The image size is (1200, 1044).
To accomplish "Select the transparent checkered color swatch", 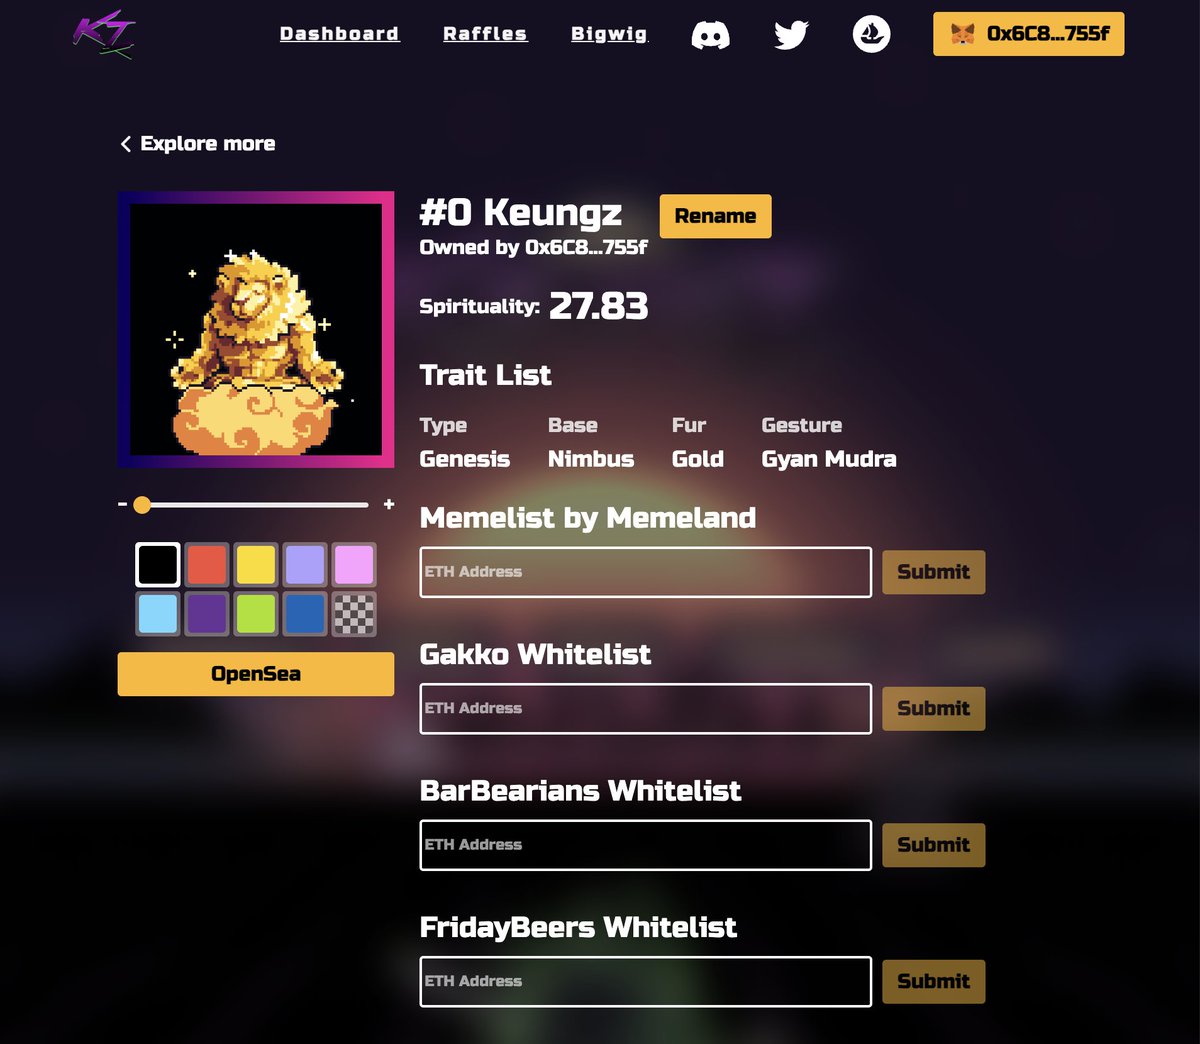I will [x=353, y=613].
